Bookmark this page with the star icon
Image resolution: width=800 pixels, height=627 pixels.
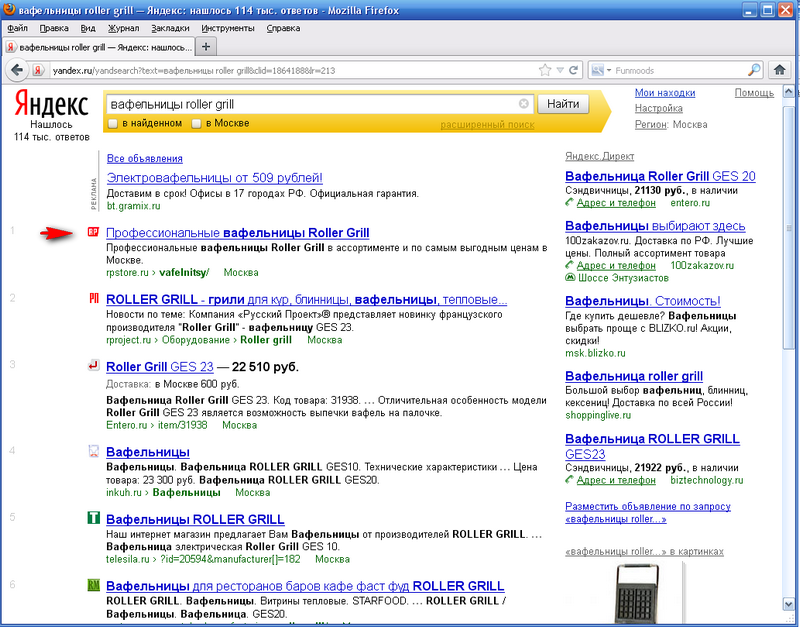tap(545, 70)
